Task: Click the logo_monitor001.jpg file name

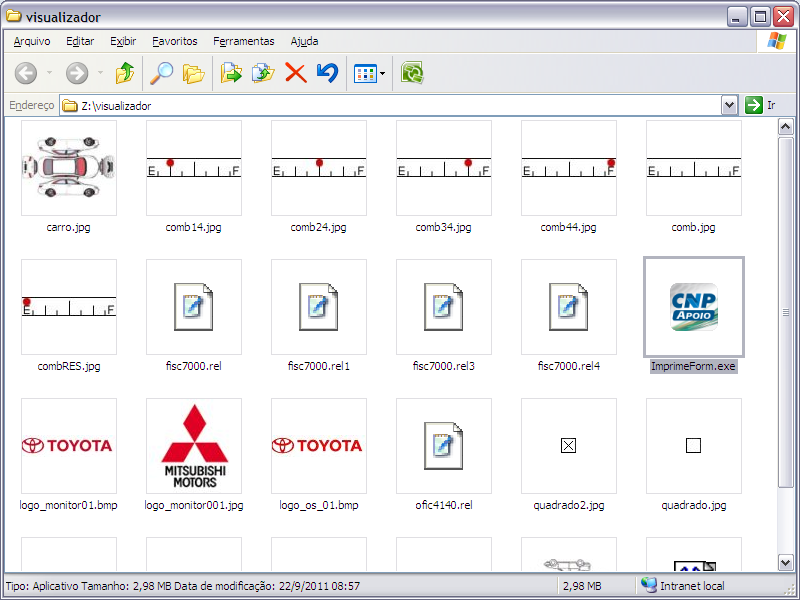Action: pyautogui.click(x=194, y=506)
